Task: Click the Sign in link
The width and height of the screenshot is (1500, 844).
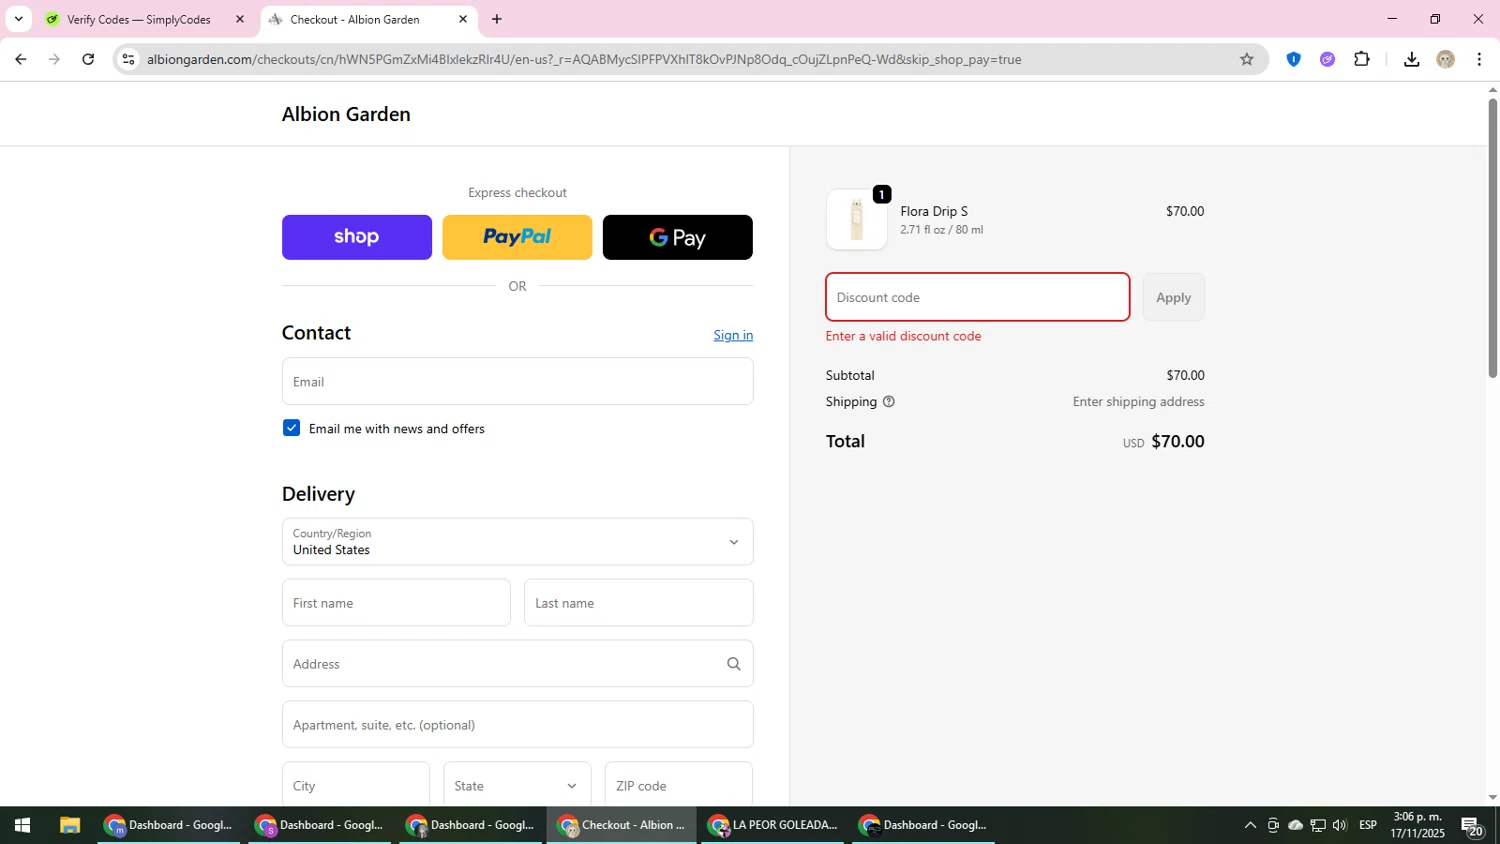Action: [733, 335]
